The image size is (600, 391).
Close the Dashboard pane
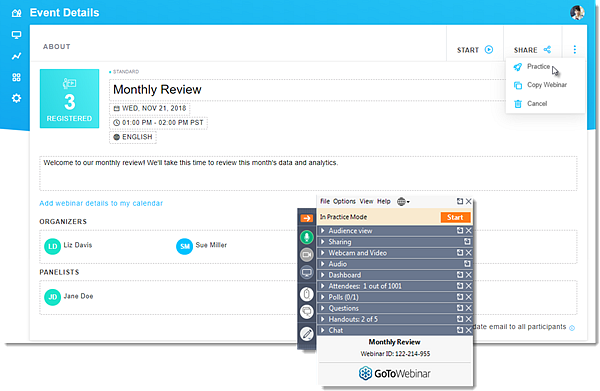468,275
